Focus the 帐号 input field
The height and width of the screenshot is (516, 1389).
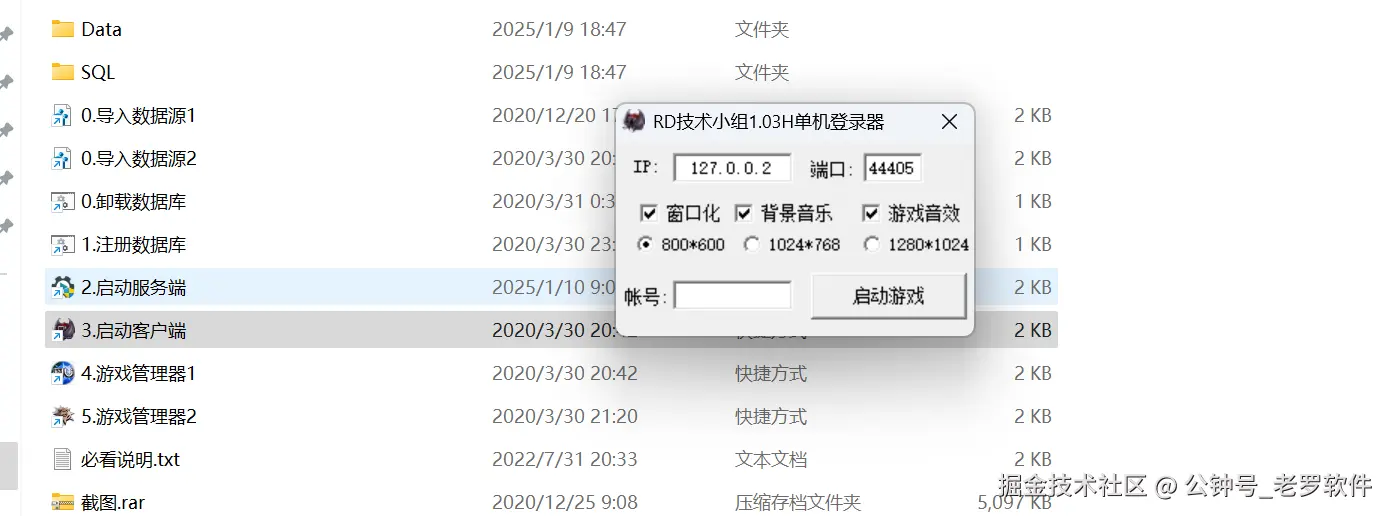click(x=732, y=296)
